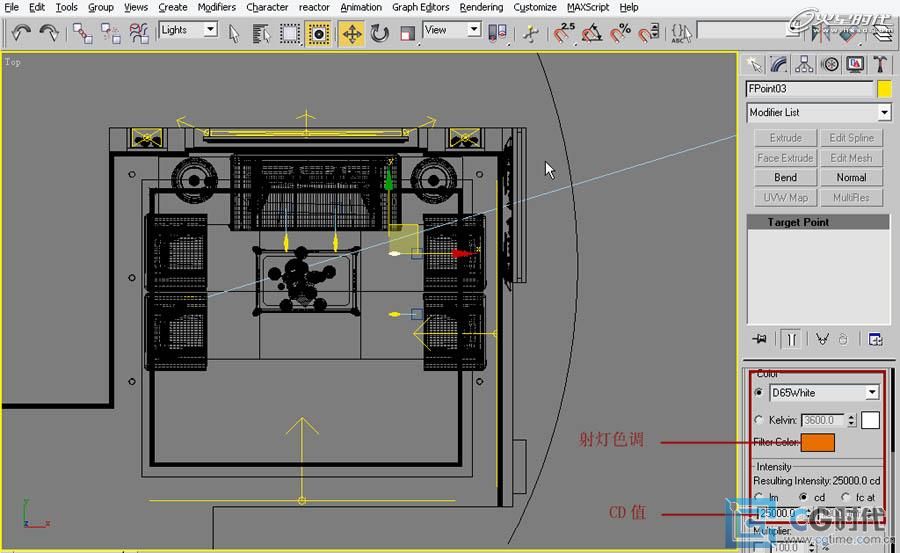Open the D65White color preset dropdown

(872, 393)
